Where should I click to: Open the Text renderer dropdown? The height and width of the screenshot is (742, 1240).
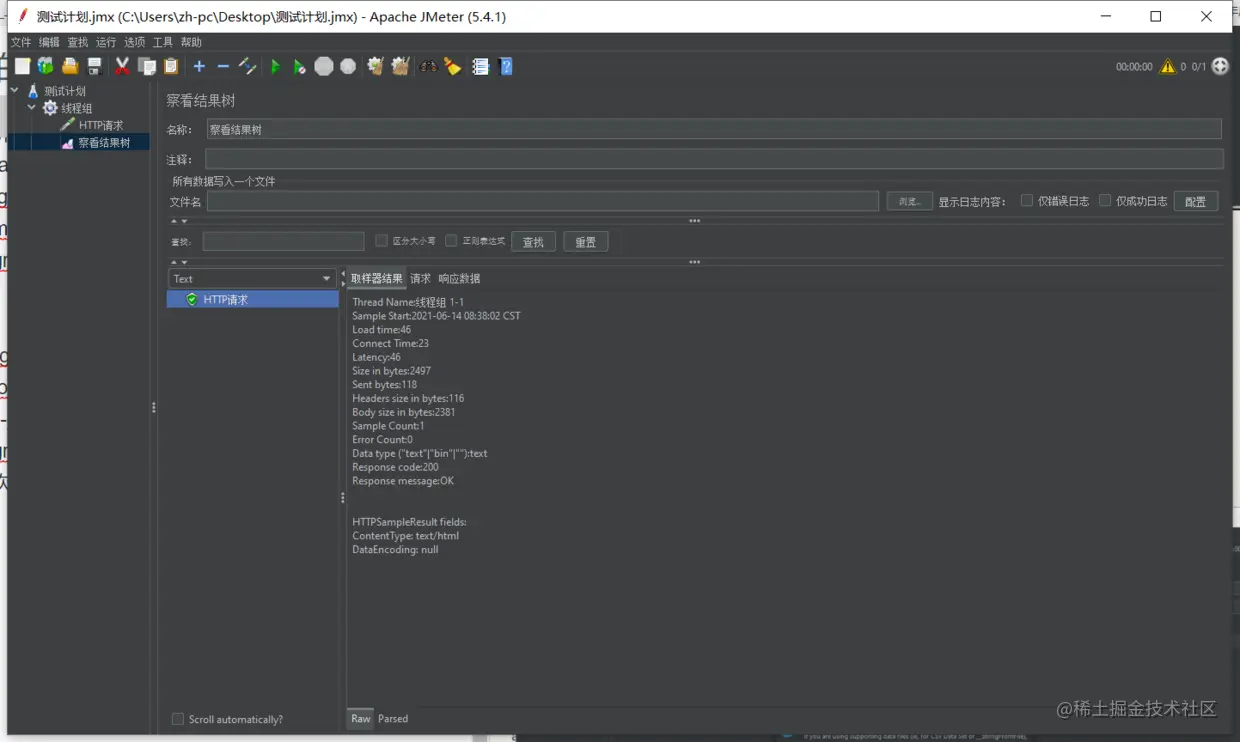tap(252, 278)
